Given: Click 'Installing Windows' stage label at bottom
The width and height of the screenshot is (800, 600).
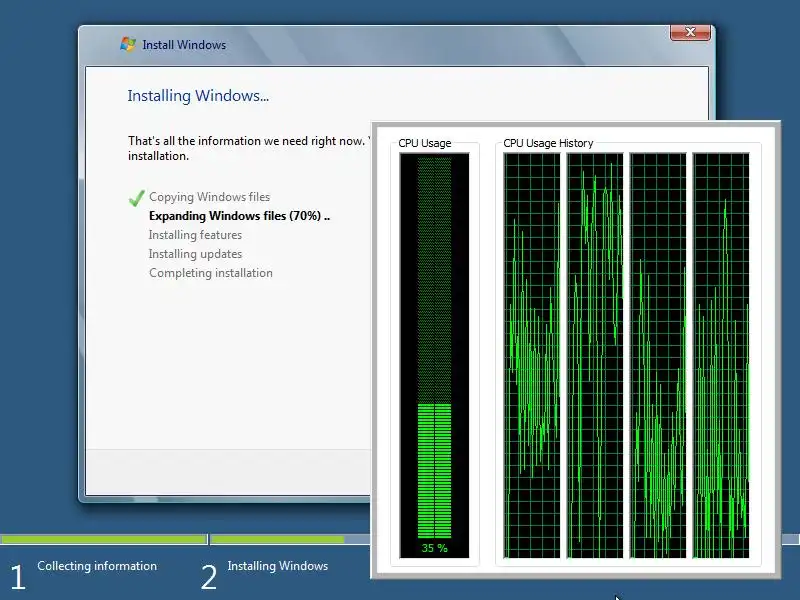Looking at the screenshot, I should point(278,566).
